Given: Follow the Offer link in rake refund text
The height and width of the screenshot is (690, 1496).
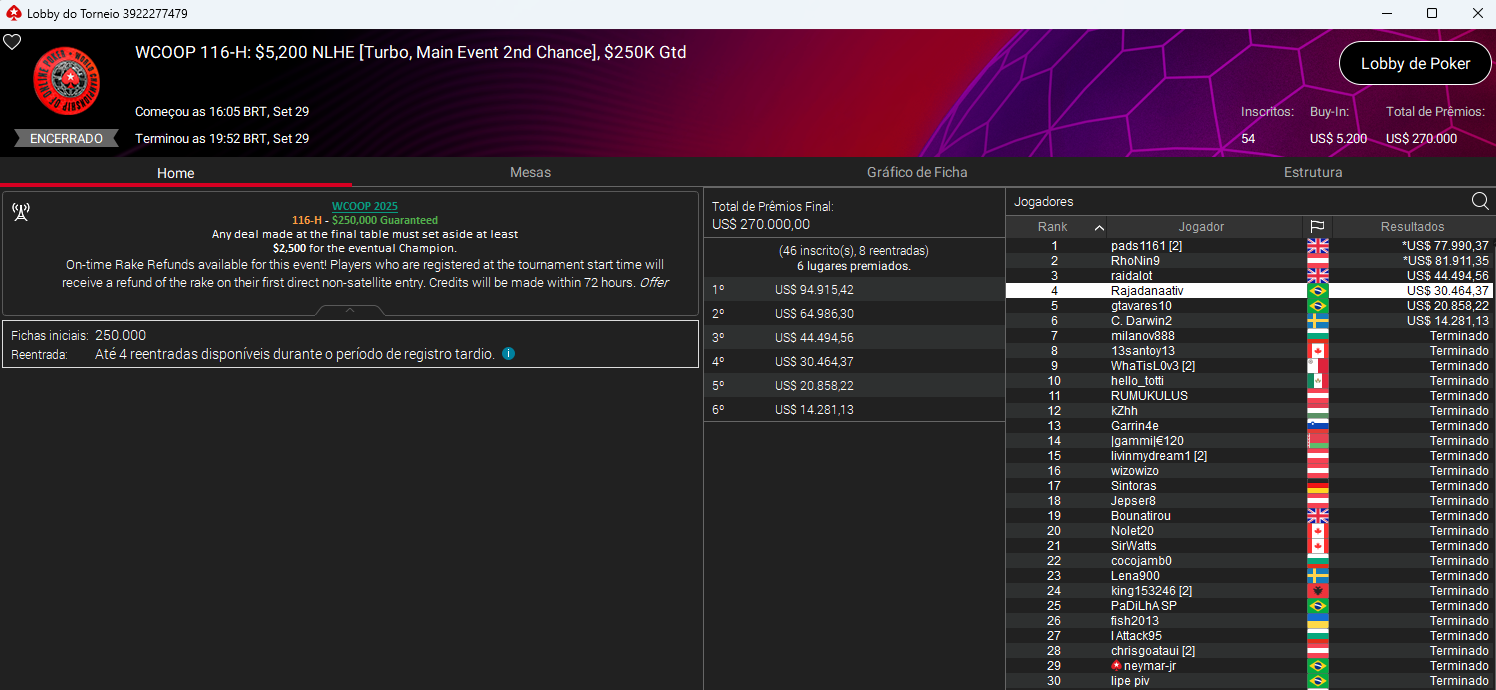Looking at the screenshot, I should pos(654,283).
